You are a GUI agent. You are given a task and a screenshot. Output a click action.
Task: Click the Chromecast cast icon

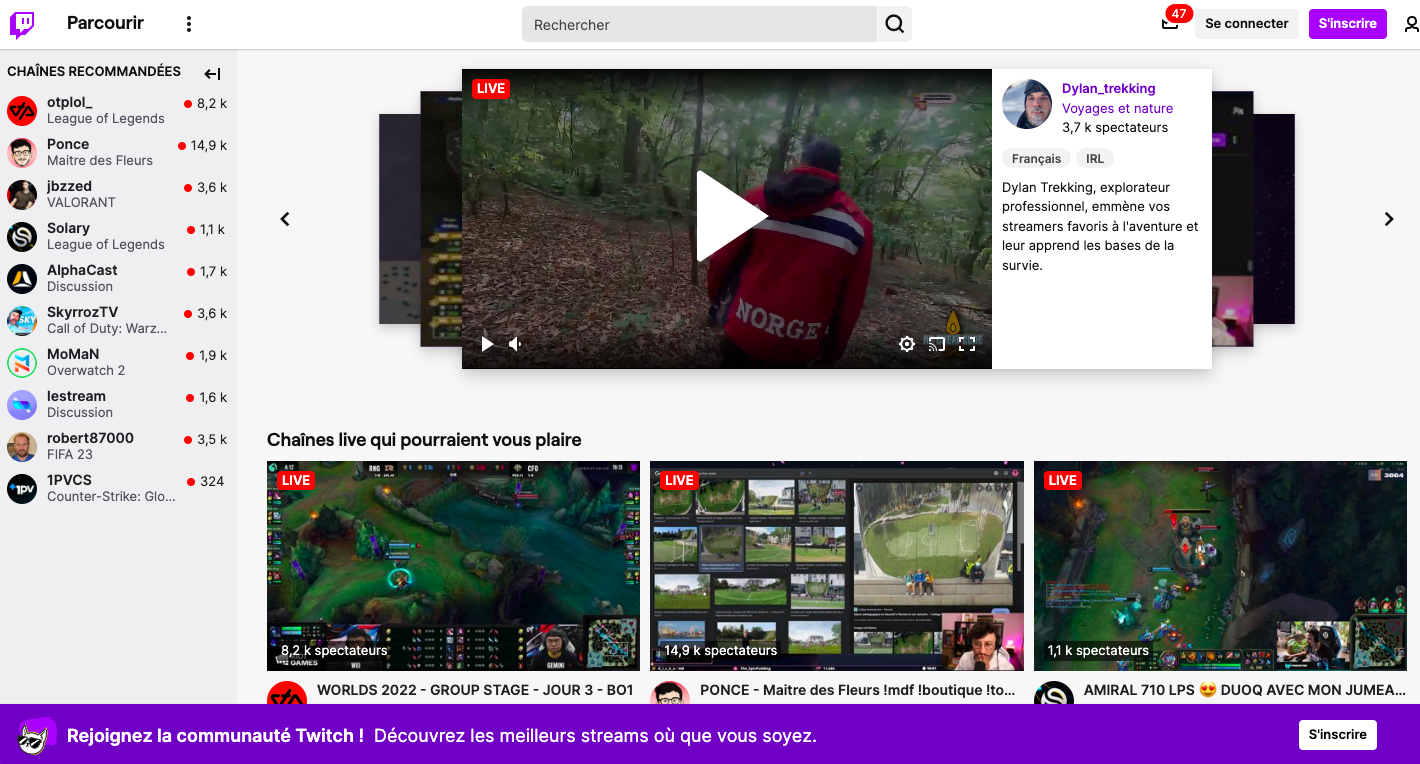tap(937, 344)
